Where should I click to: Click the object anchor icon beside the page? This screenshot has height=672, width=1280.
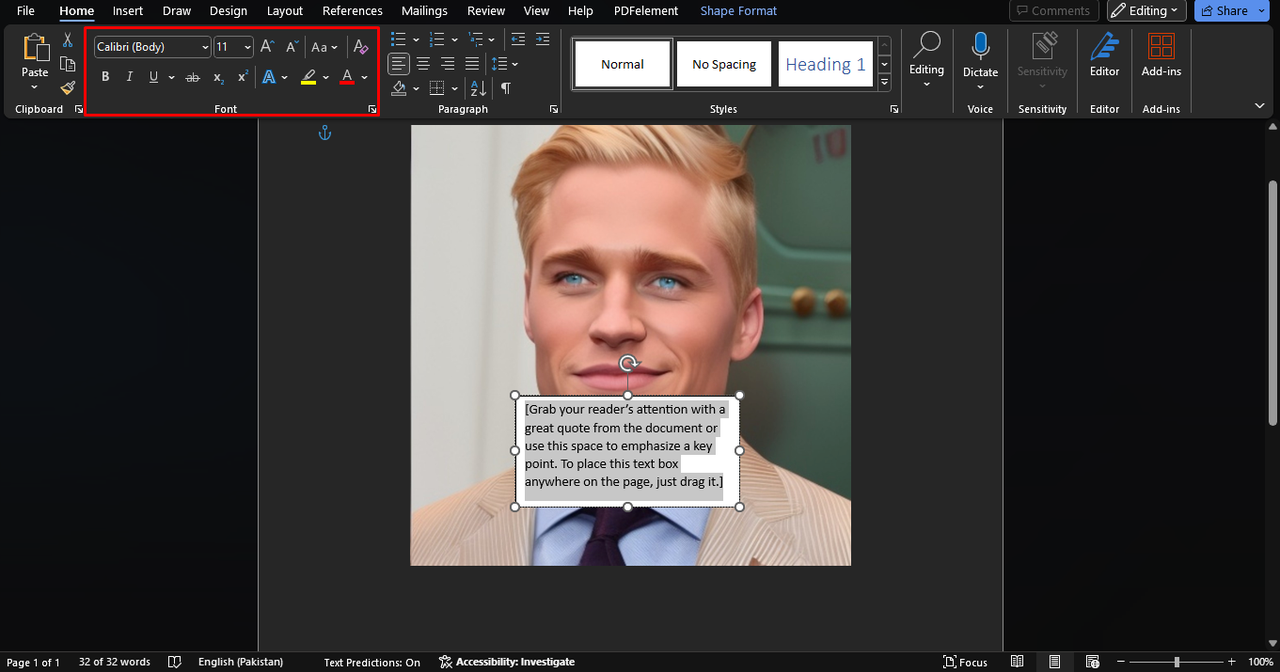pos(324,133)
